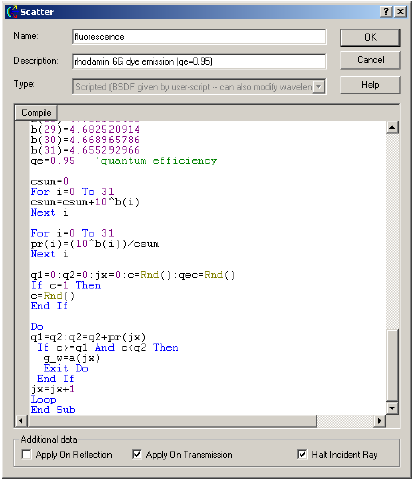
Task: Uncheck Apply On Transmission
Action: click(137, 454)
